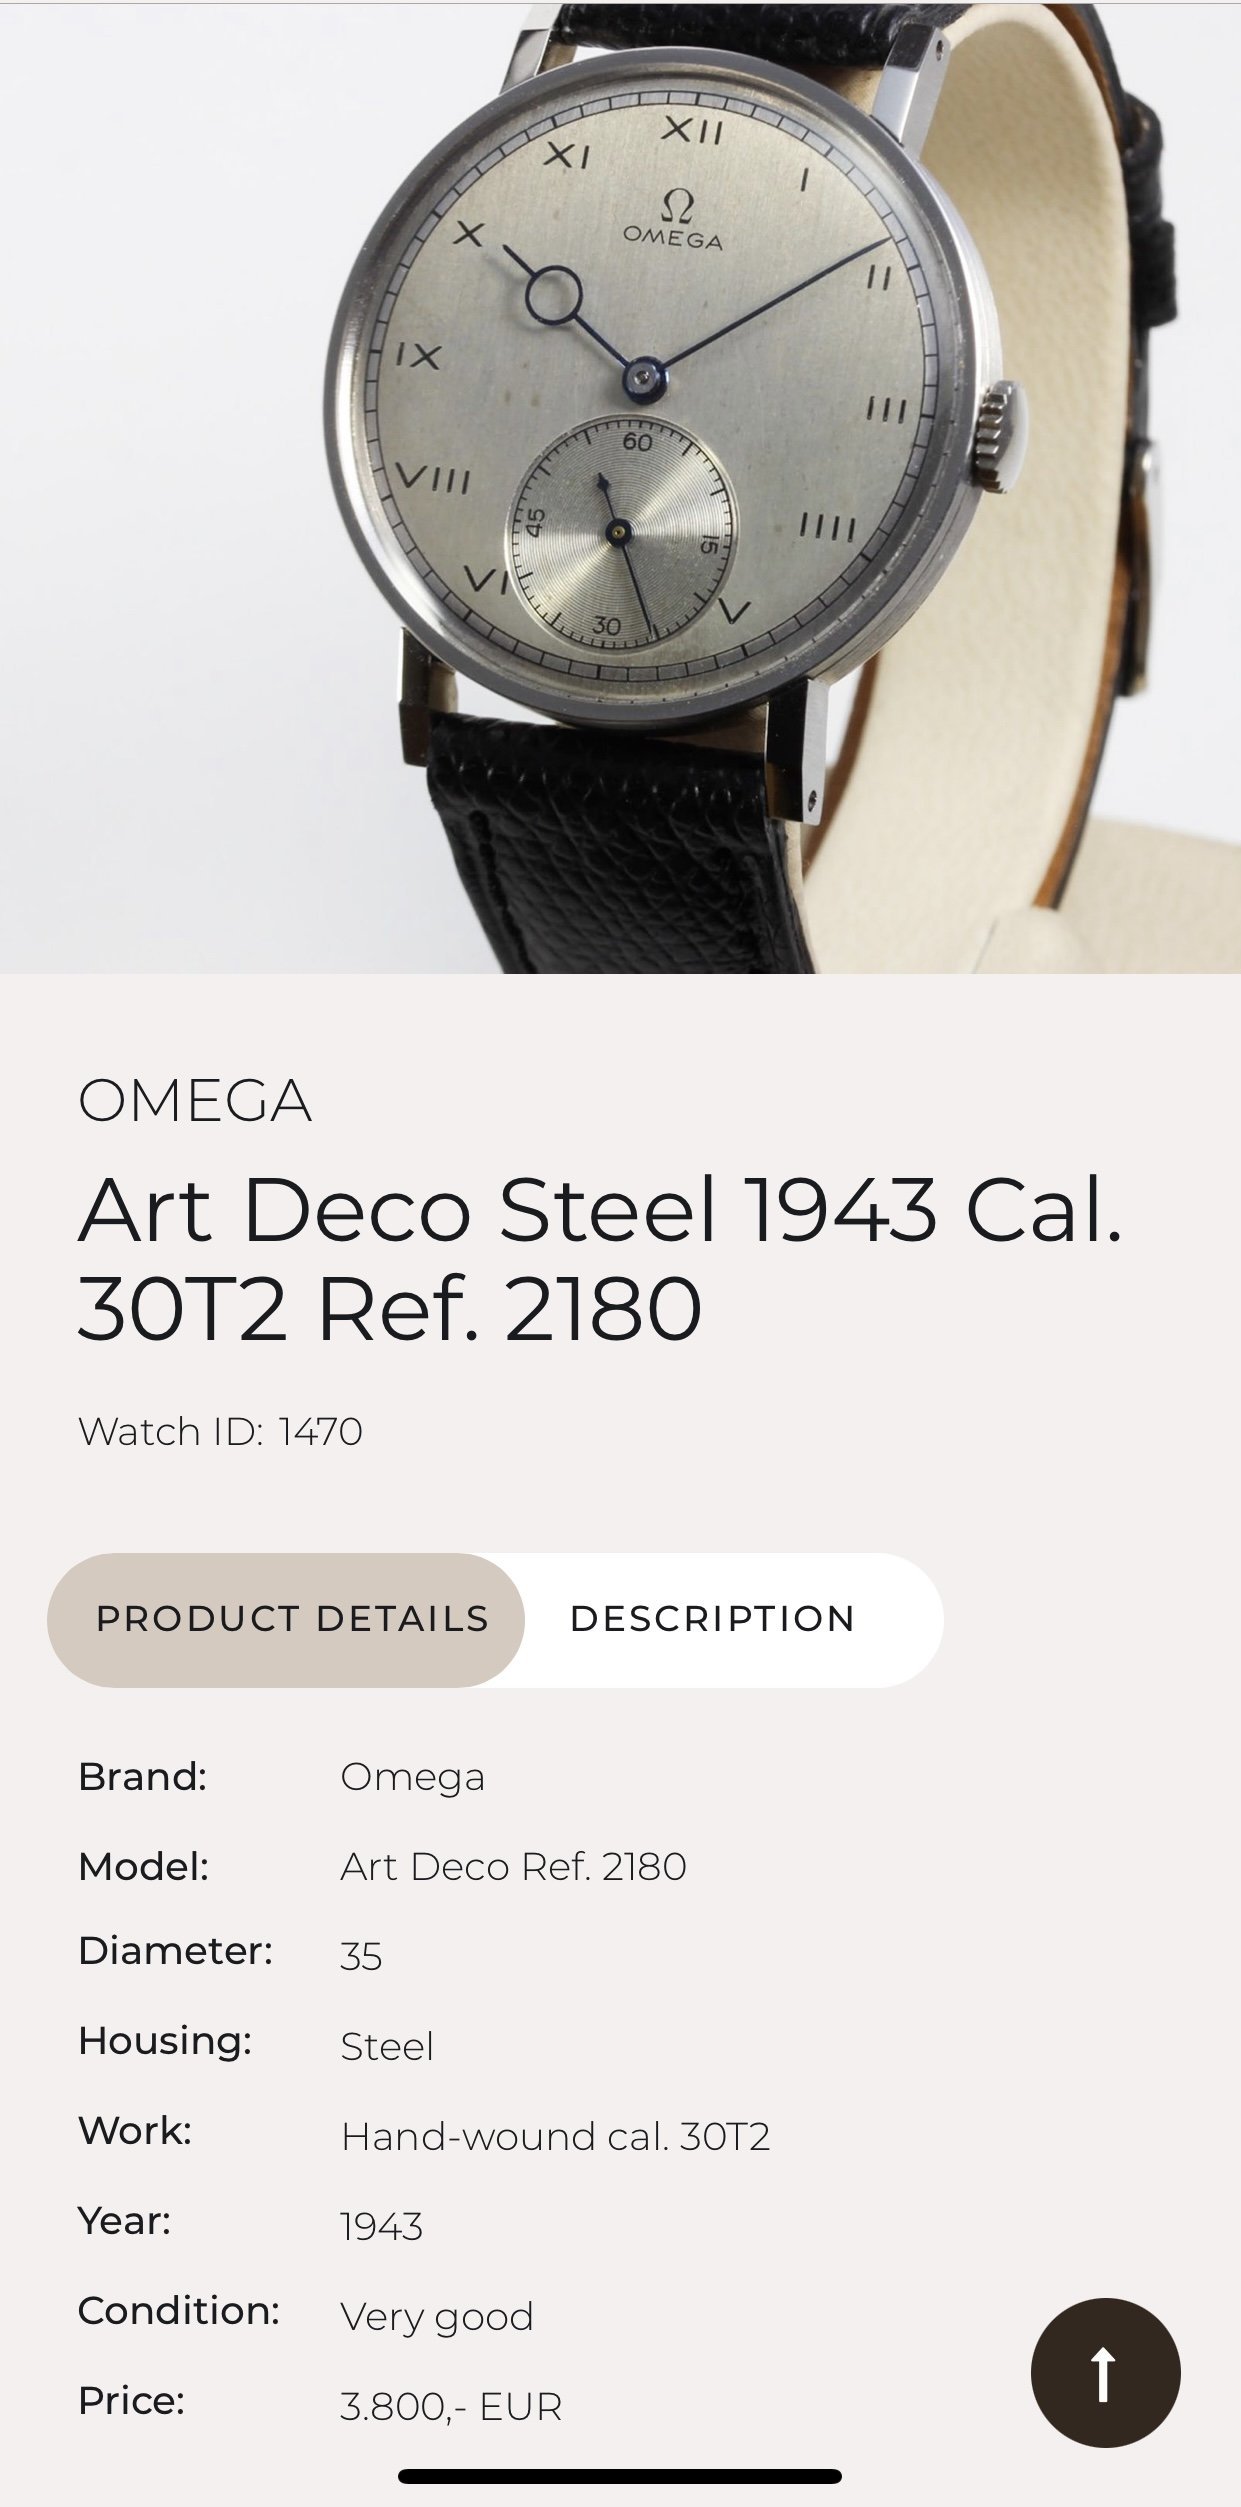Tap the Art Deco Steel 1943 product title
Viewport: 1241px width, 2507px height.
point(600,1259)
